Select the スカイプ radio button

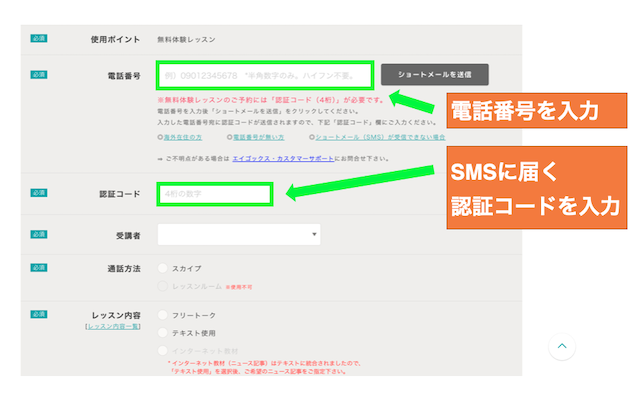162,268
